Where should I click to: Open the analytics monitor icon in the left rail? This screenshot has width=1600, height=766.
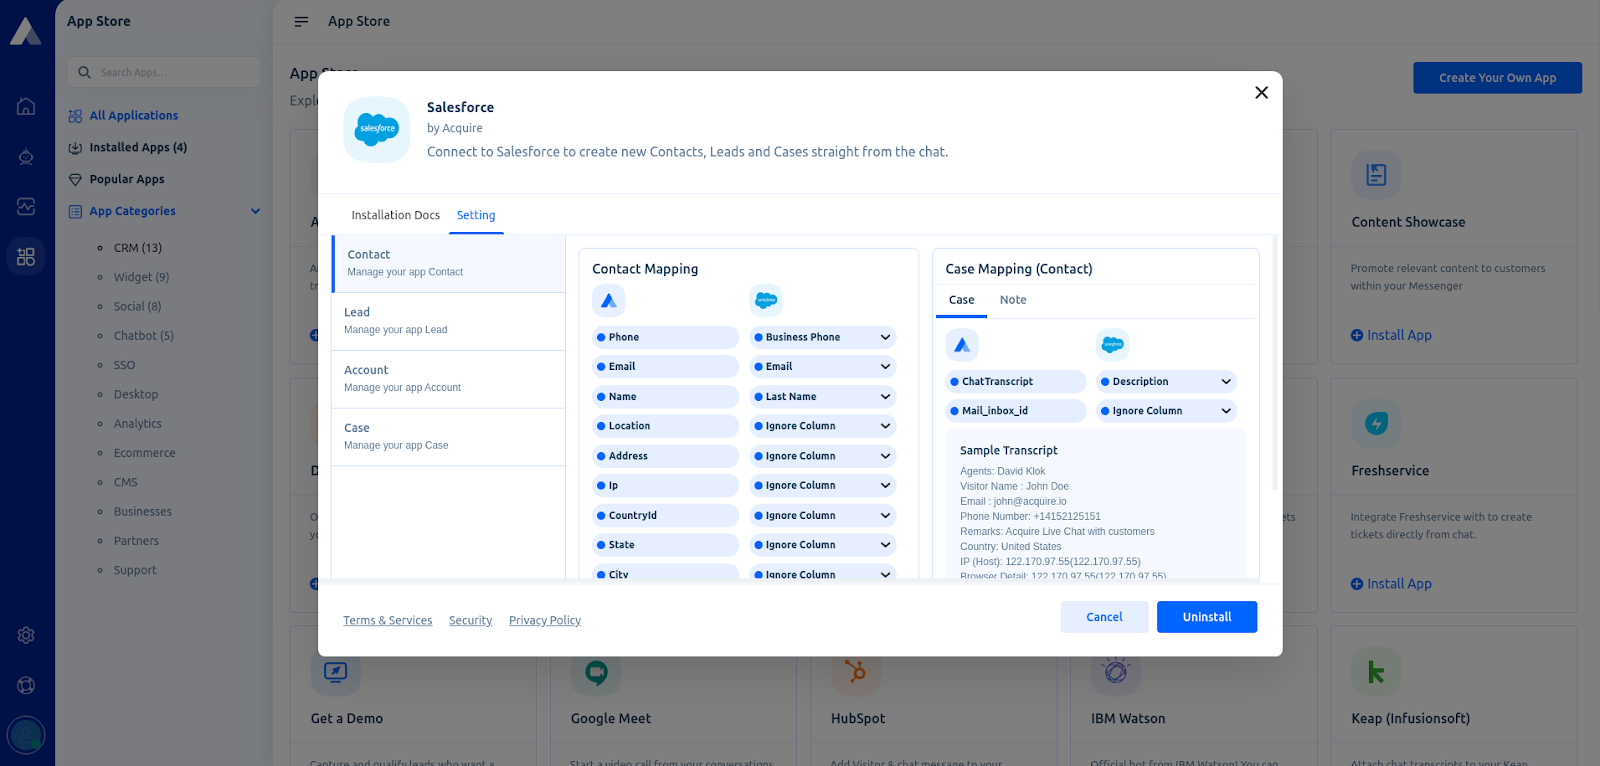pos(26,206)
